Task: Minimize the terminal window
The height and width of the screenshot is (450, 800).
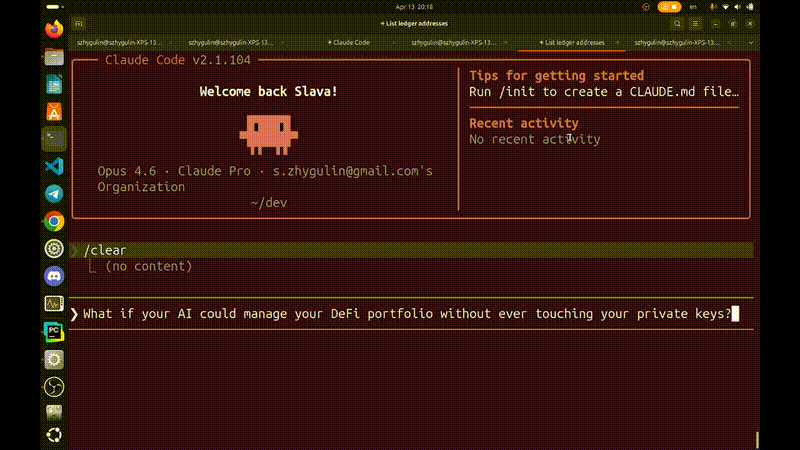Action: [715, 23]
